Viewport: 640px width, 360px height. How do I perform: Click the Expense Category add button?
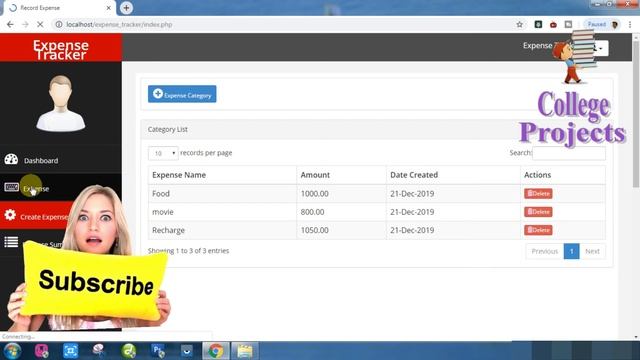tap(182, 94)
